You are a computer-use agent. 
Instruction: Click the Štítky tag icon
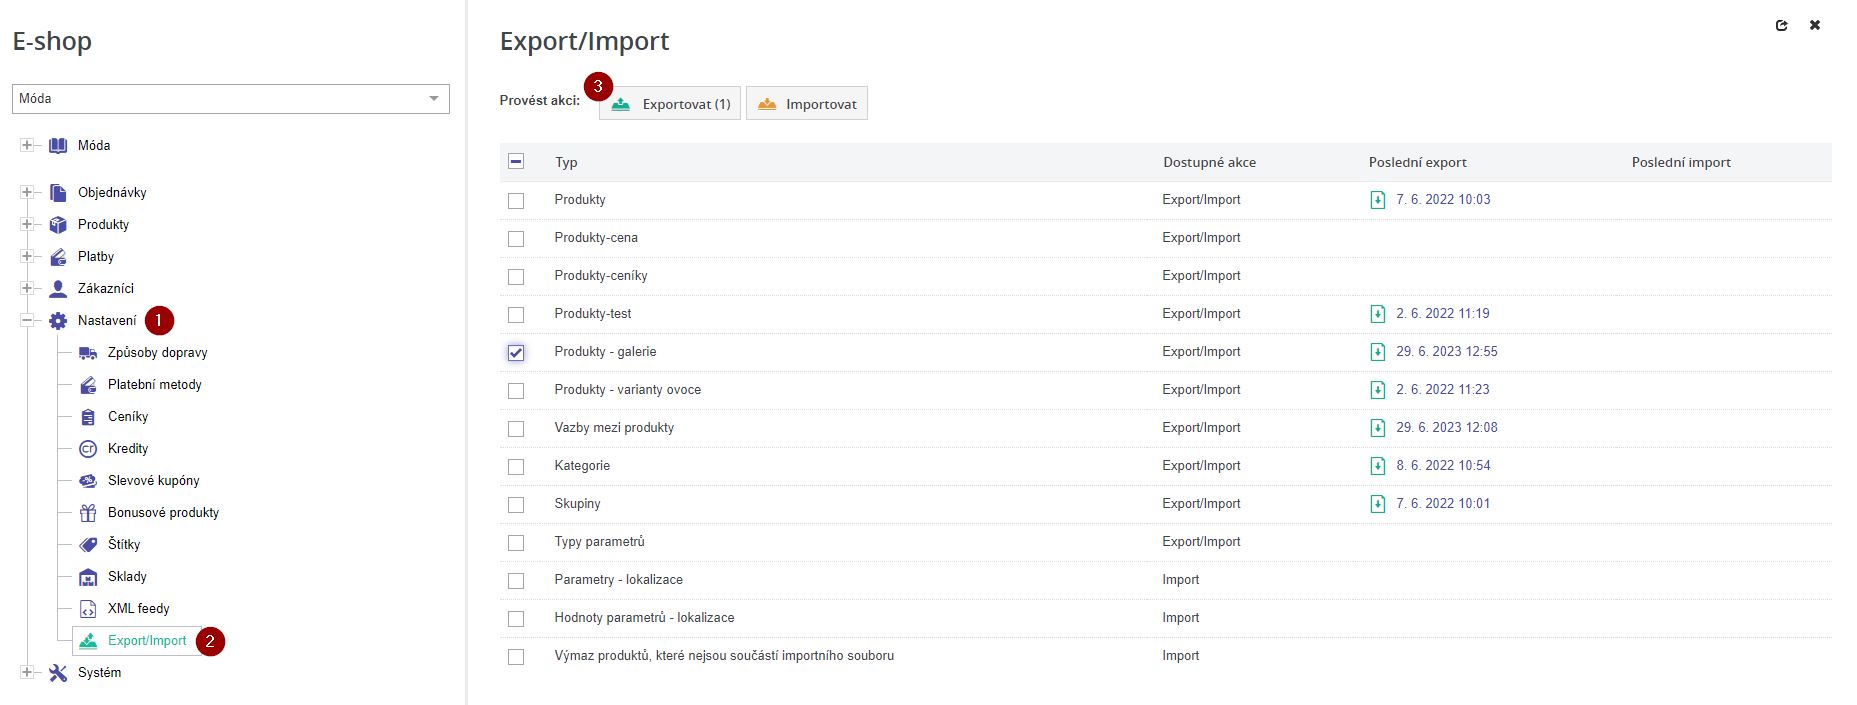coord(88,544)
